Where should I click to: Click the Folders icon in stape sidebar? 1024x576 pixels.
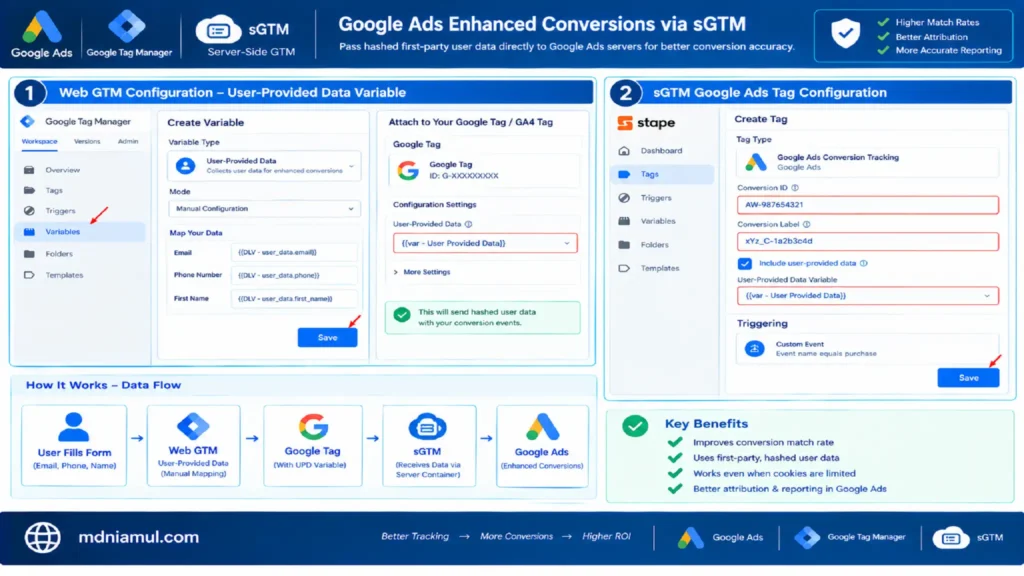click(x=624, y=245)
